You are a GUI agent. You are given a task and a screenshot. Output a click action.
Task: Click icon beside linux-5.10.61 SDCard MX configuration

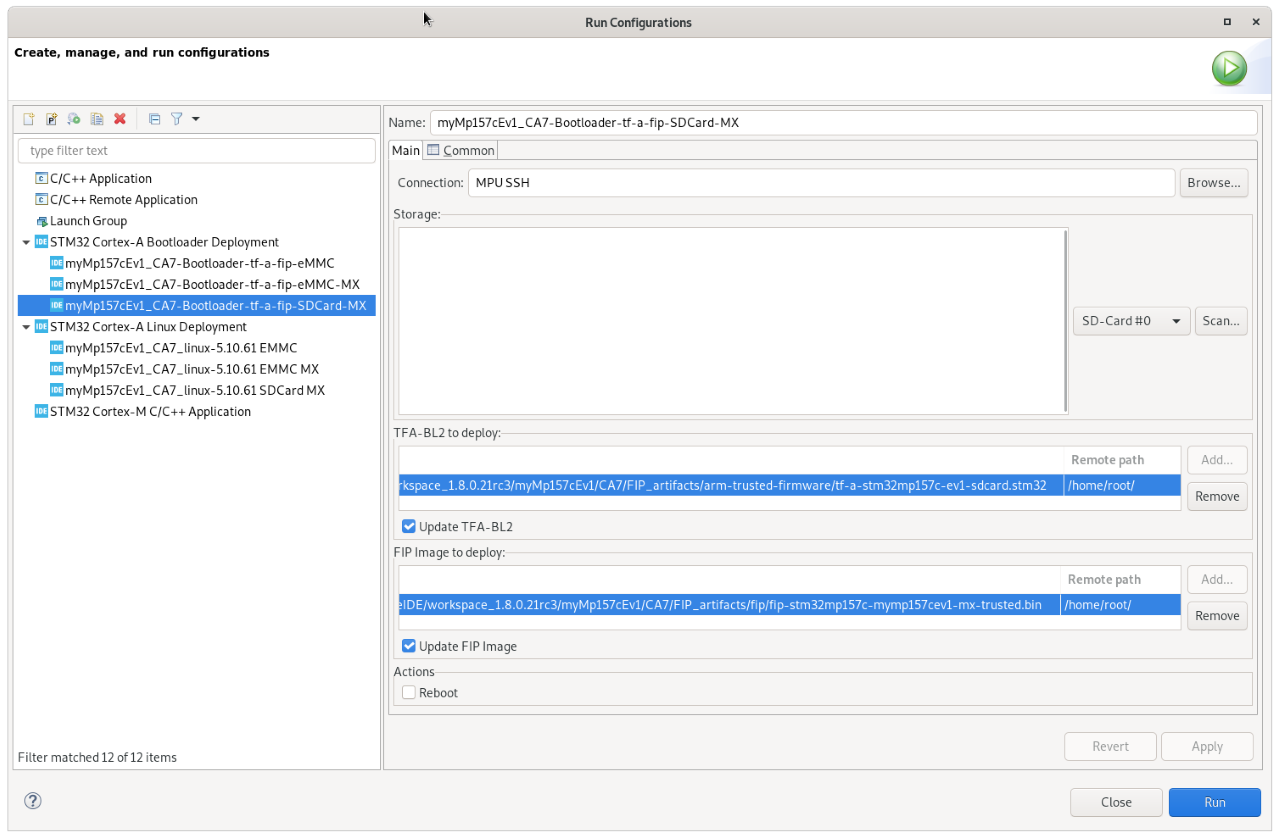pyautogui.click(x=56, y=390)
